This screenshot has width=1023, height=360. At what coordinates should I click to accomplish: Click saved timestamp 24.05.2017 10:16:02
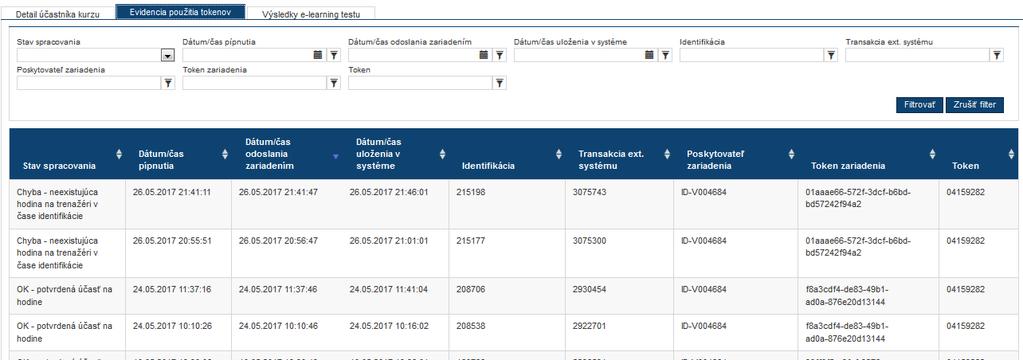[x=389, y=326]
